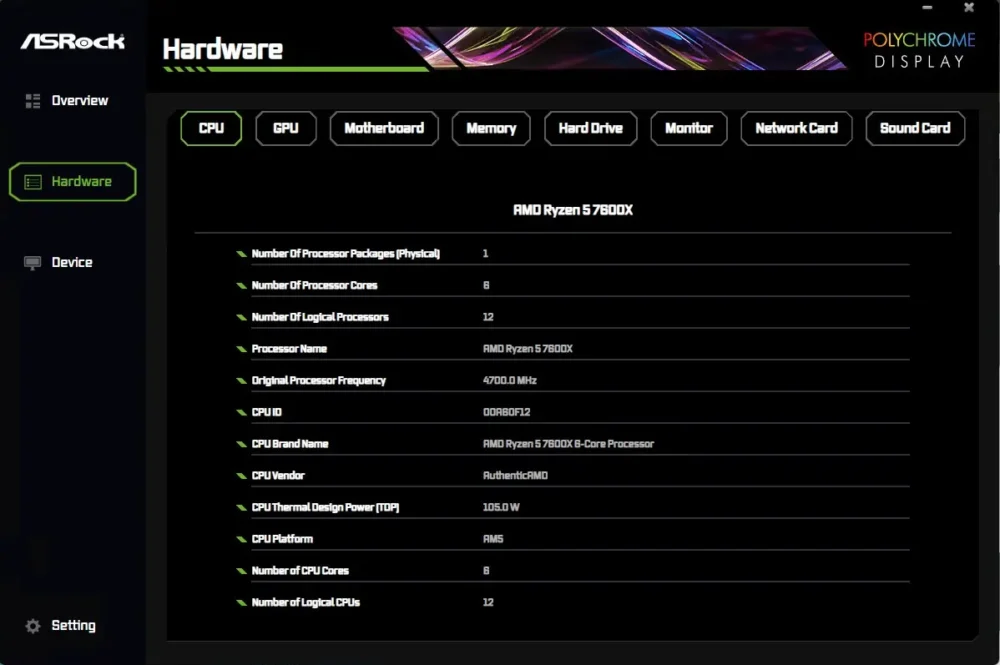Click the green arrow beside Original Processor Frequency

point(241,381)
